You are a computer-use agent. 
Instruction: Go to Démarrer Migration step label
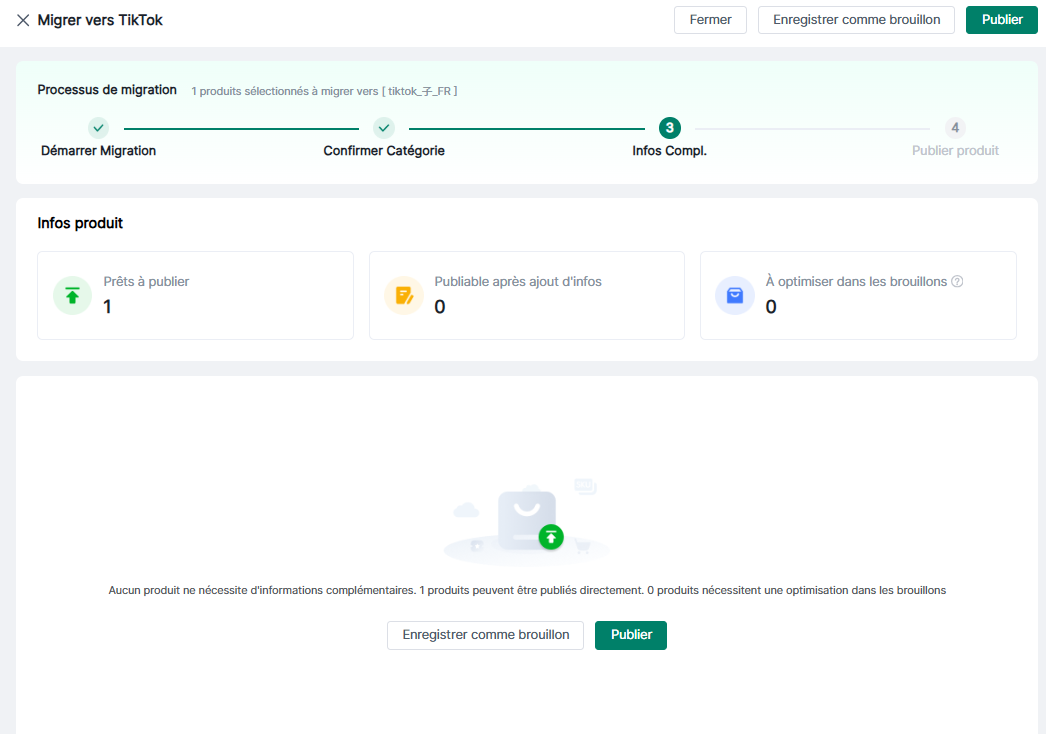click(98, 151)
